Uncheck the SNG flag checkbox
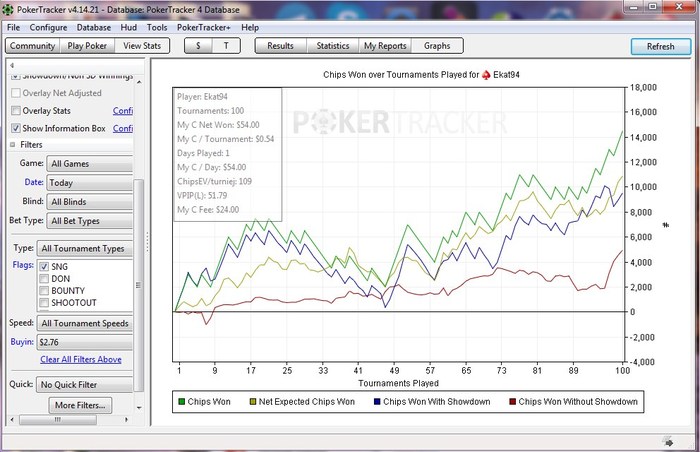This screenshot has width=700, height=452. 44,267
